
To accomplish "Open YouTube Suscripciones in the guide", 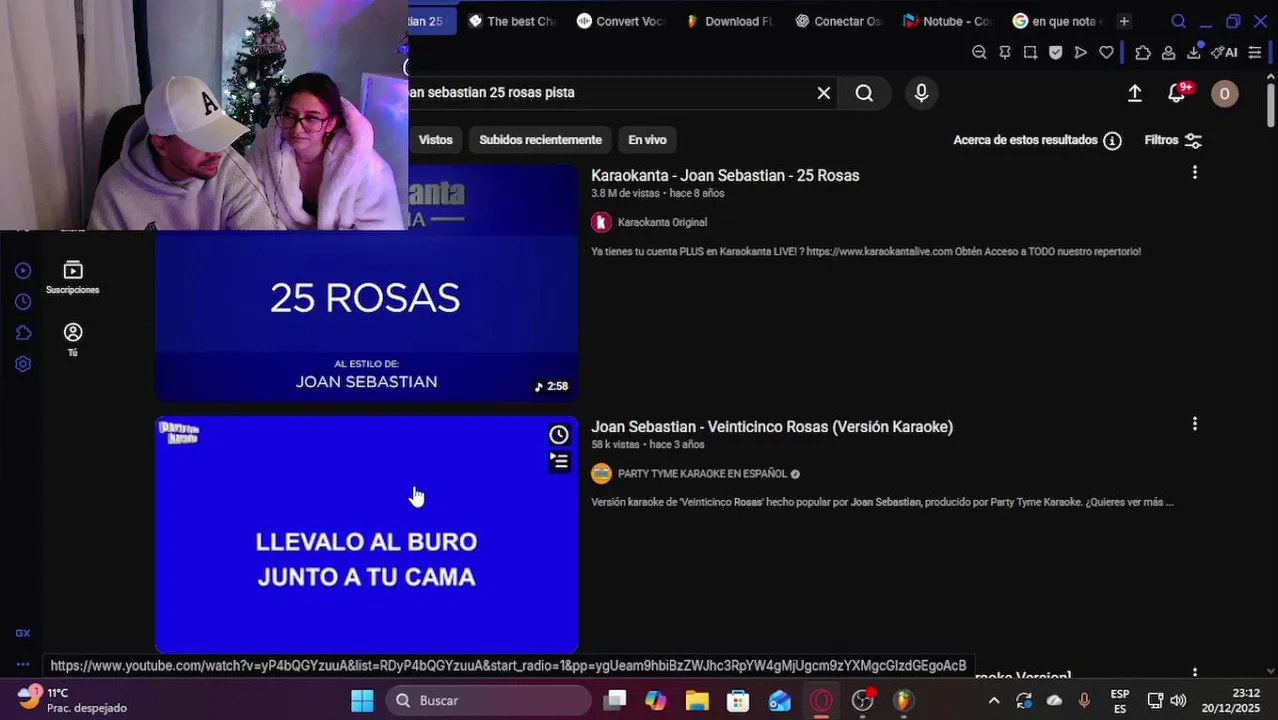I will [73, 277].
